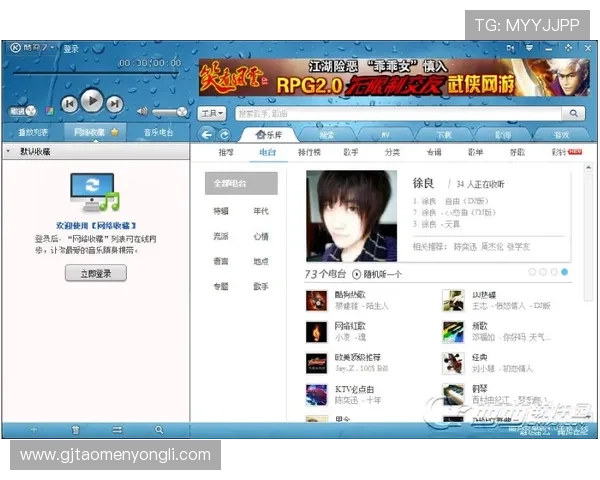Switch to the 音乐电台 tab
The width and height of the screenshot is (600, 480).
(158, 132)
